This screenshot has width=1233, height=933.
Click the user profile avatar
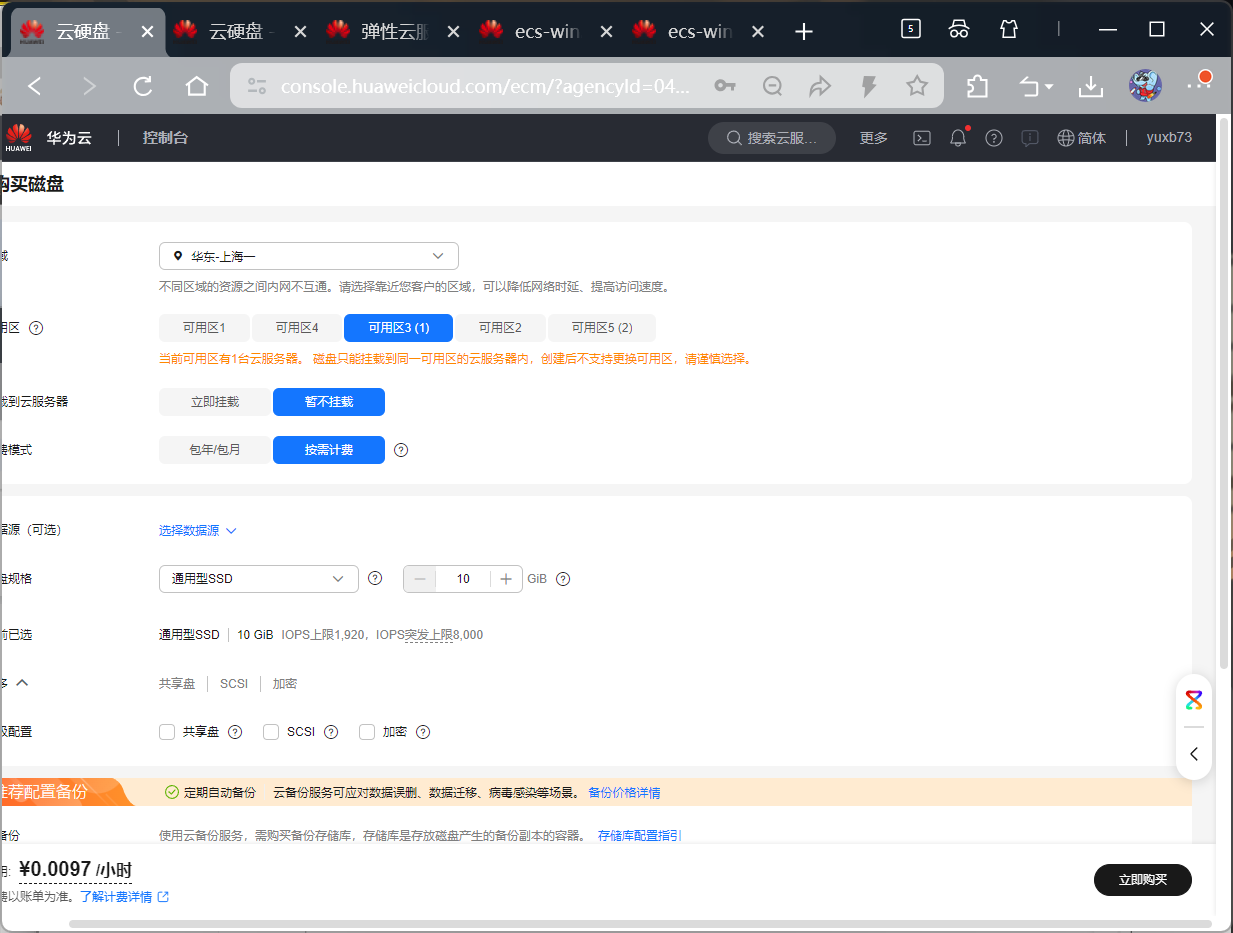pyautogui.click(x=1145, y=86)
